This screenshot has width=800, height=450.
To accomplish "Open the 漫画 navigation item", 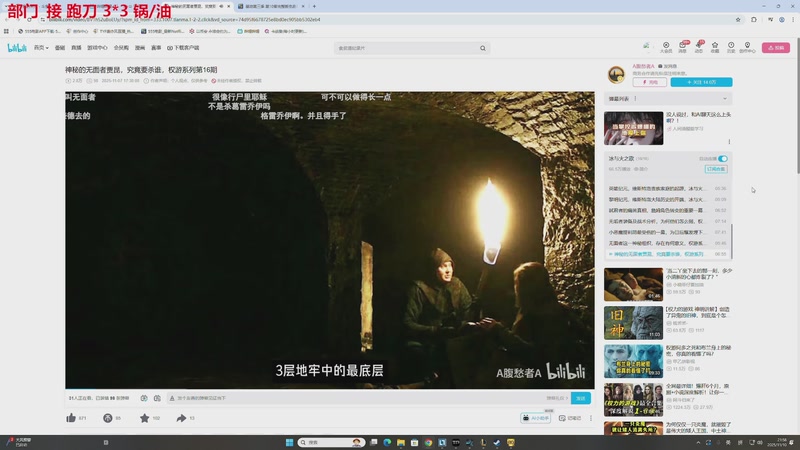I will (140, 47).
